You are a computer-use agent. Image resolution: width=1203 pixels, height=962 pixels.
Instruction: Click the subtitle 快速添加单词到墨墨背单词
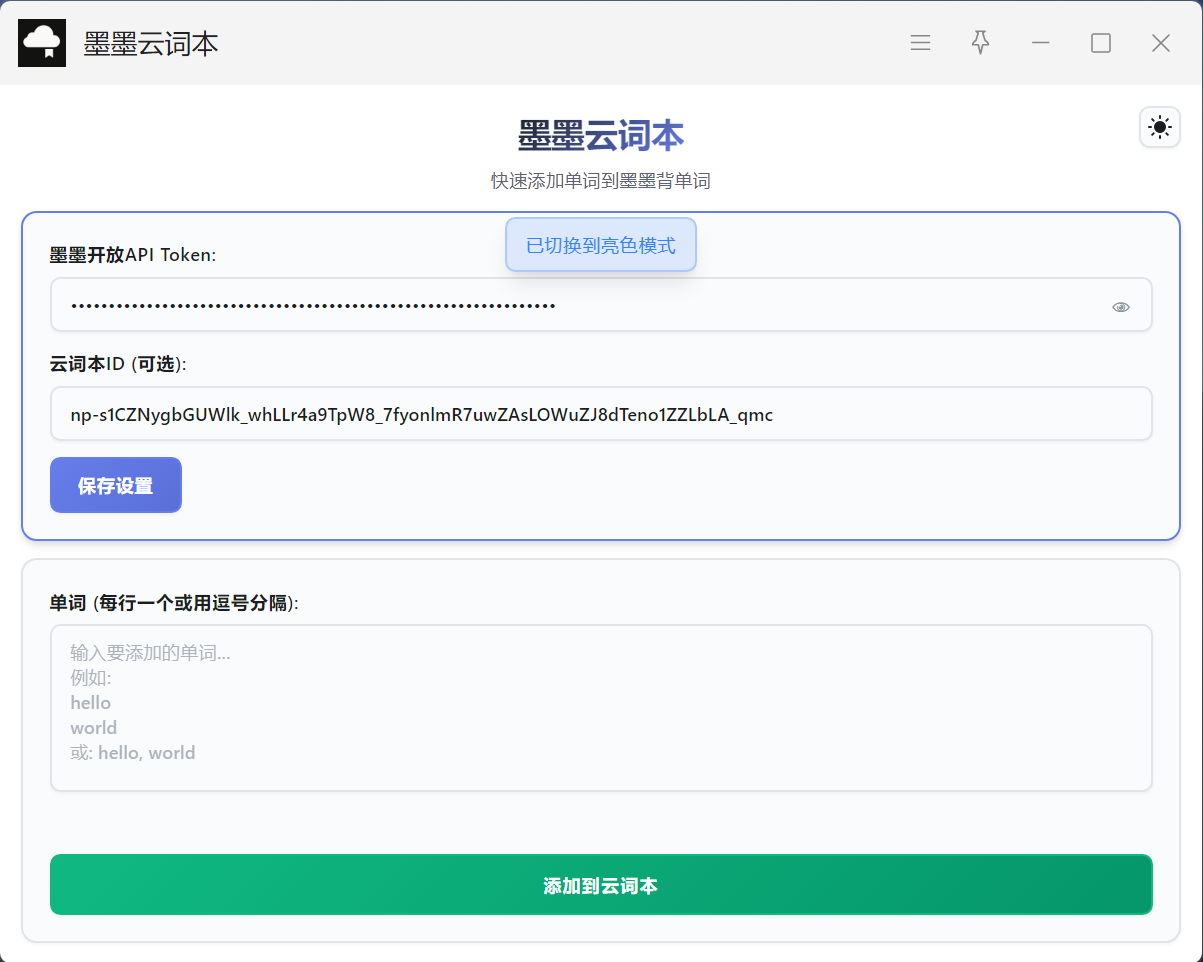click(601, 181)
